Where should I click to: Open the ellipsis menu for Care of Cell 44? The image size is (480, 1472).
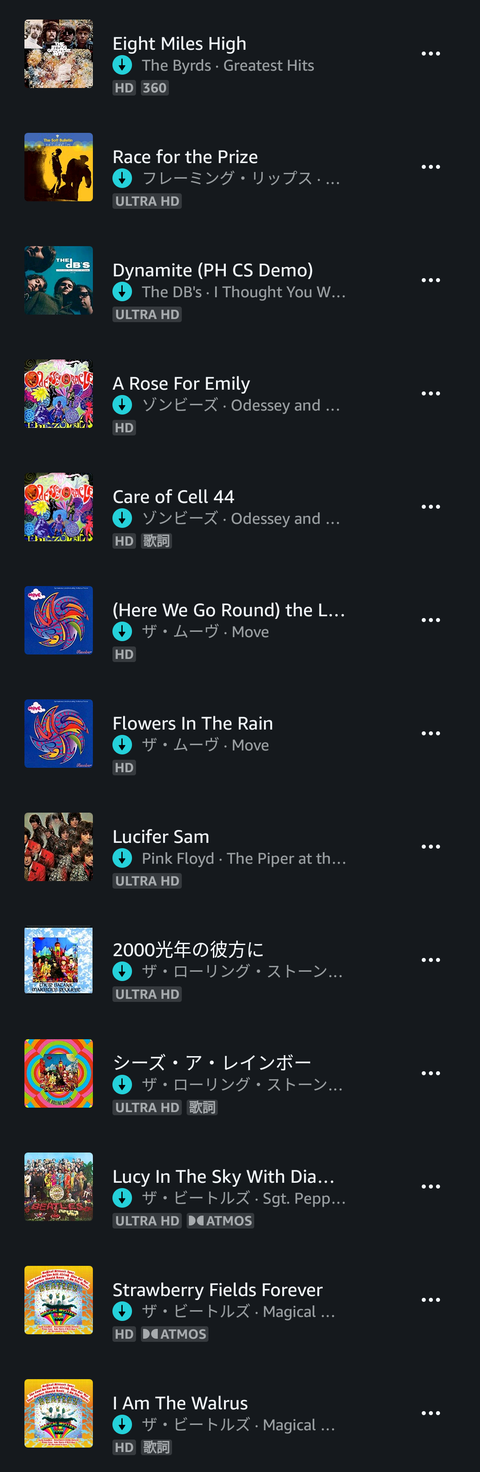pos(431,507)
